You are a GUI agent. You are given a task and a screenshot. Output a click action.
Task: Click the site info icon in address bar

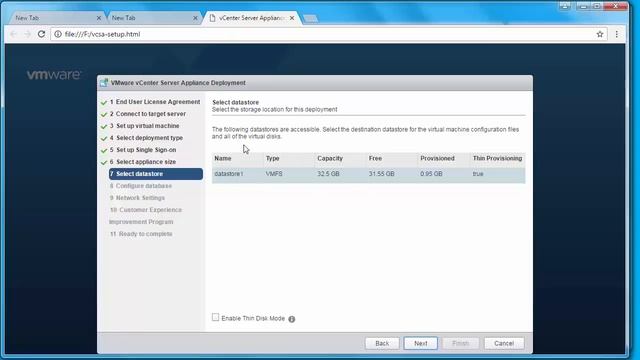point(58,34)
